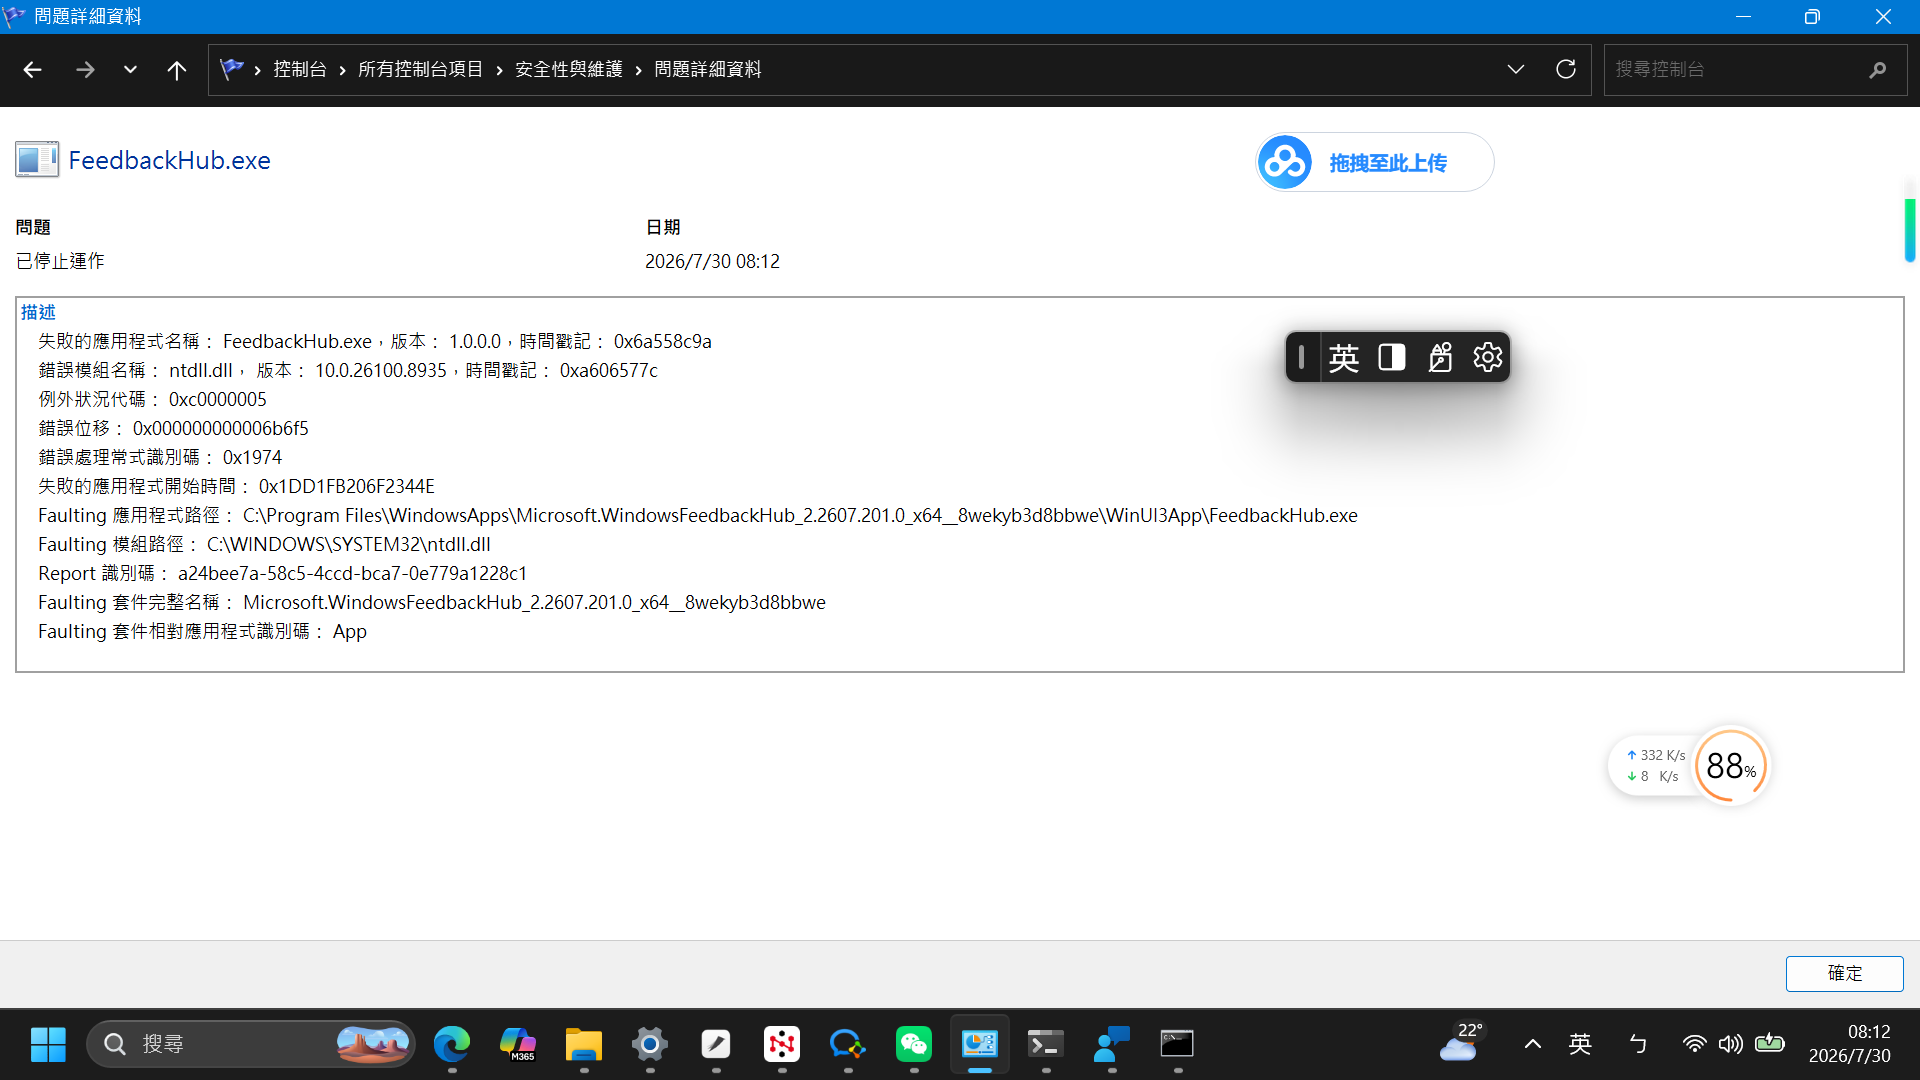Switch the 英 input indicator in the system tray
Image resolution: width=1920 pixels, height=1080 pixels.
[x=1580, y=1044]
